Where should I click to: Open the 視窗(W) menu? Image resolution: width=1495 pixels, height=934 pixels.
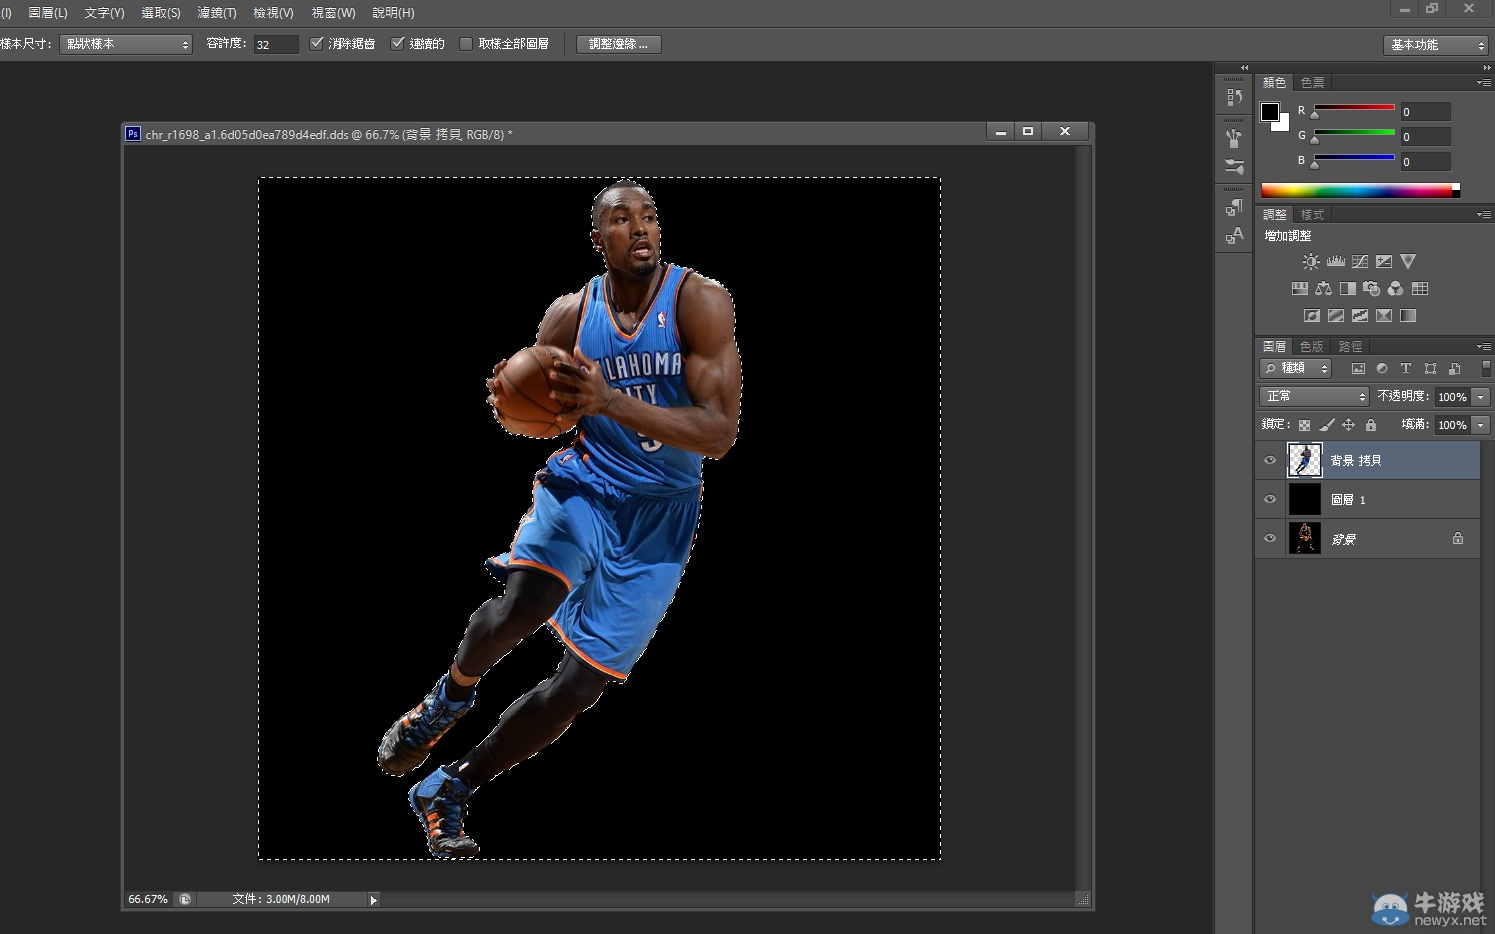pyautogui.click(x=333, y=13)
